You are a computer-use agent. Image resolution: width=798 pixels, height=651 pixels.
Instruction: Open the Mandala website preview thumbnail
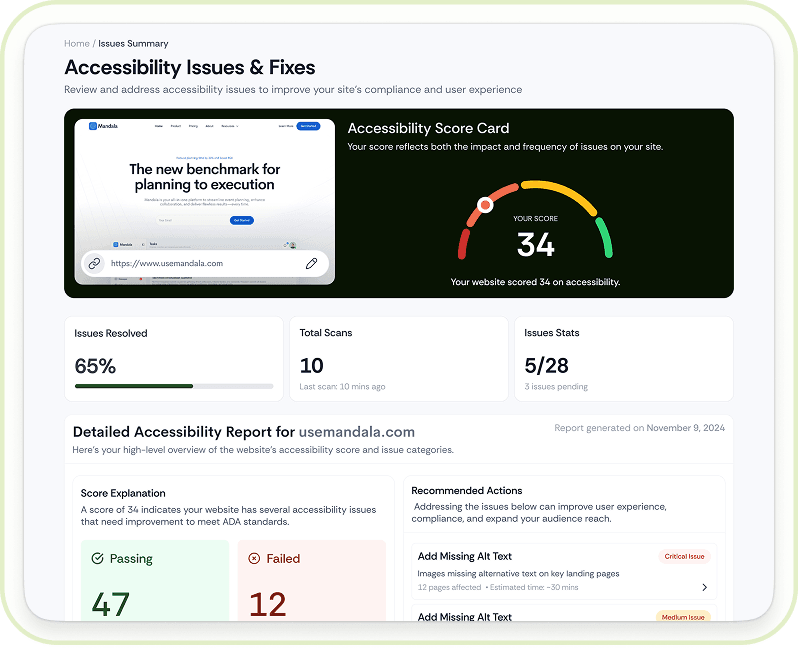[x=205, y=202]
